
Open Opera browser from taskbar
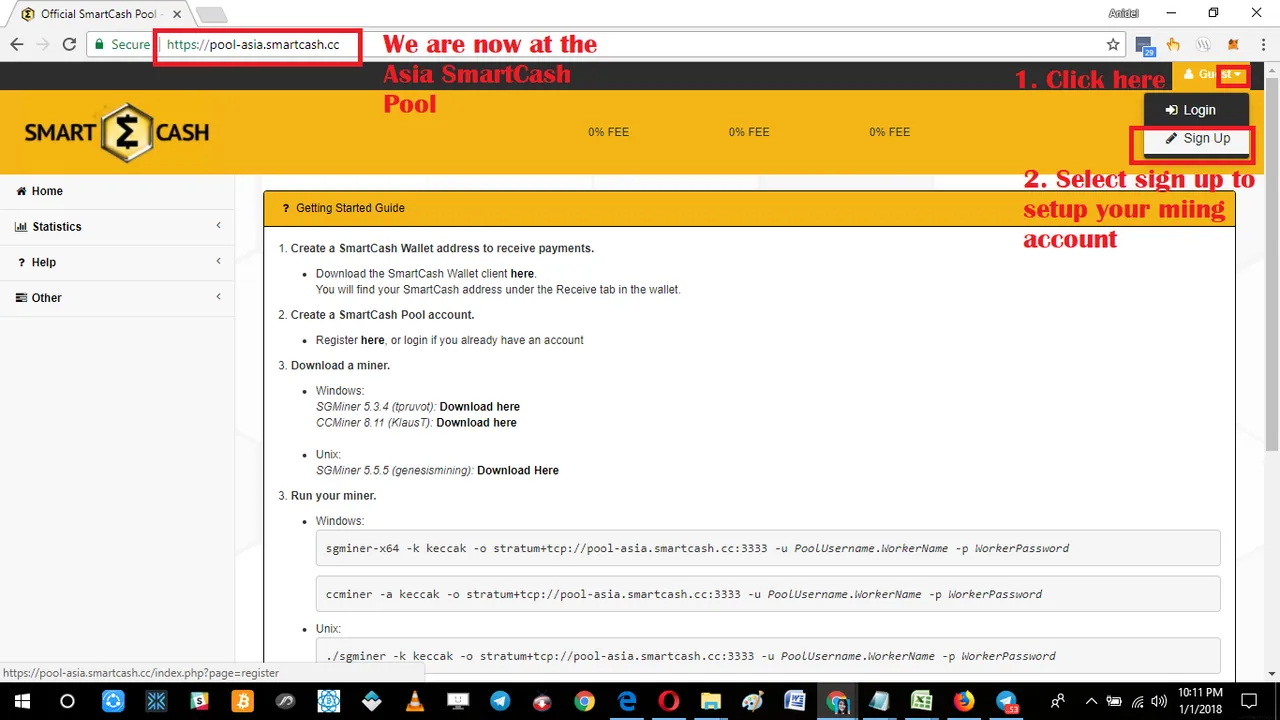[669, 701]
